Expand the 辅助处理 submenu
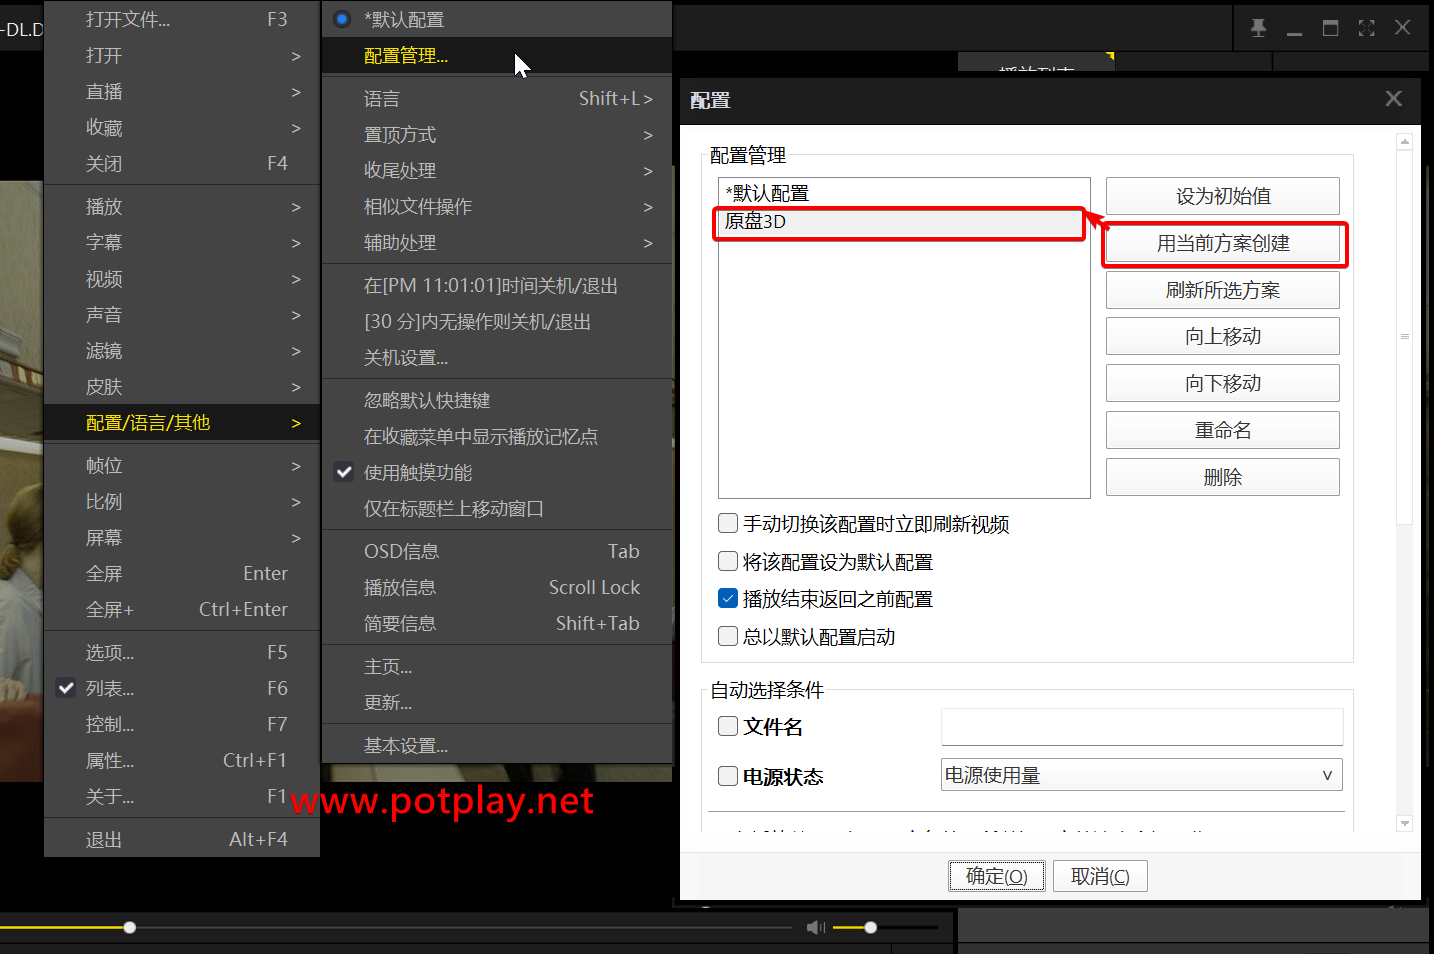The image size is (1434, 954). coord(497,243)
